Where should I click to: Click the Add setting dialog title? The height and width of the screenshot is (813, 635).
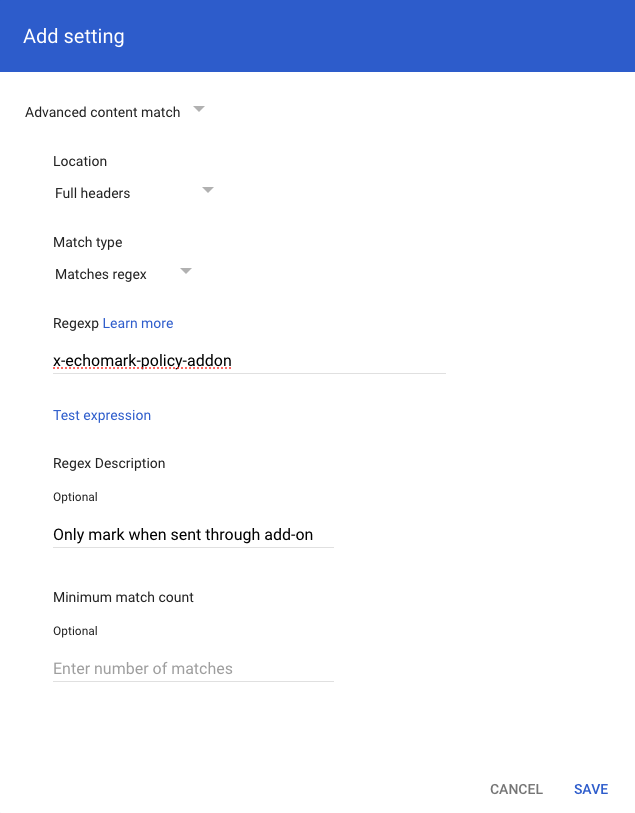(74, 36)
